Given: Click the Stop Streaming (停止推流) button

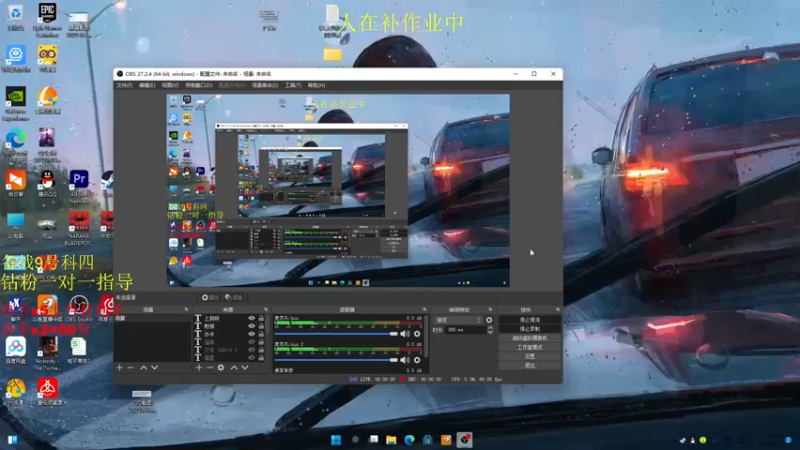Looking at the screenshot, I should (530, 320).
